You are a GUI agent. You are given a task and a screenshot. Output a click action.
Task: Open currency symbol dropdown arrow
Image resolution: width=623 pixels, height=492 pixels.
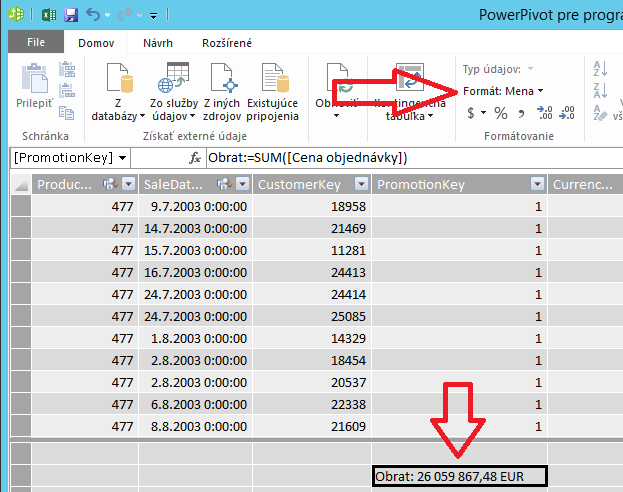[x=484, y=113]
